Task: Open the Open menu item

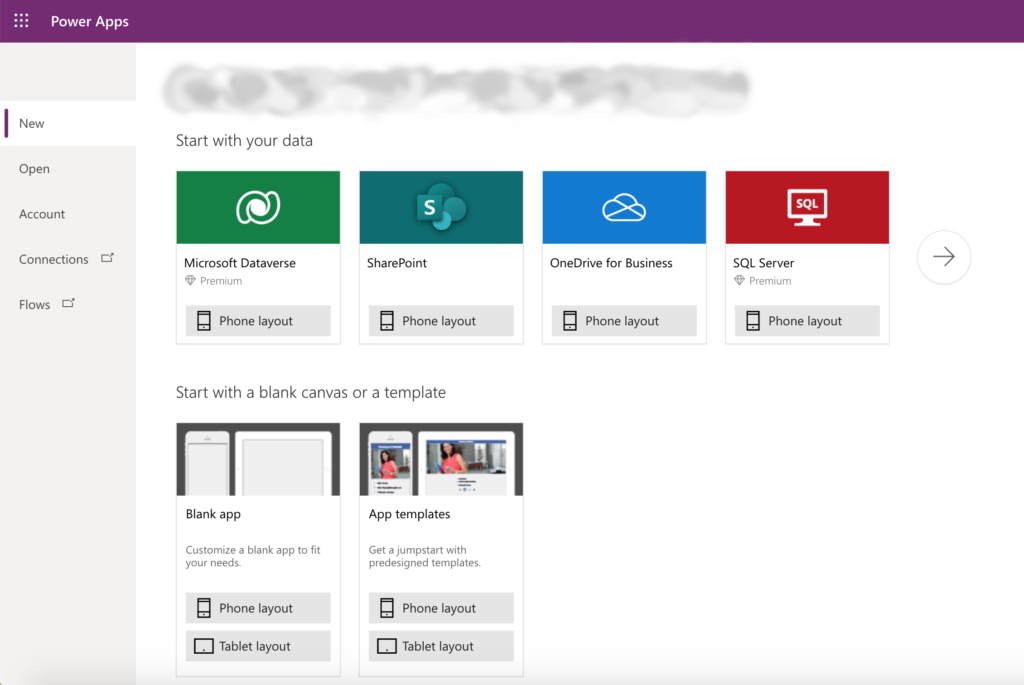Action: [x=68, y=168]
